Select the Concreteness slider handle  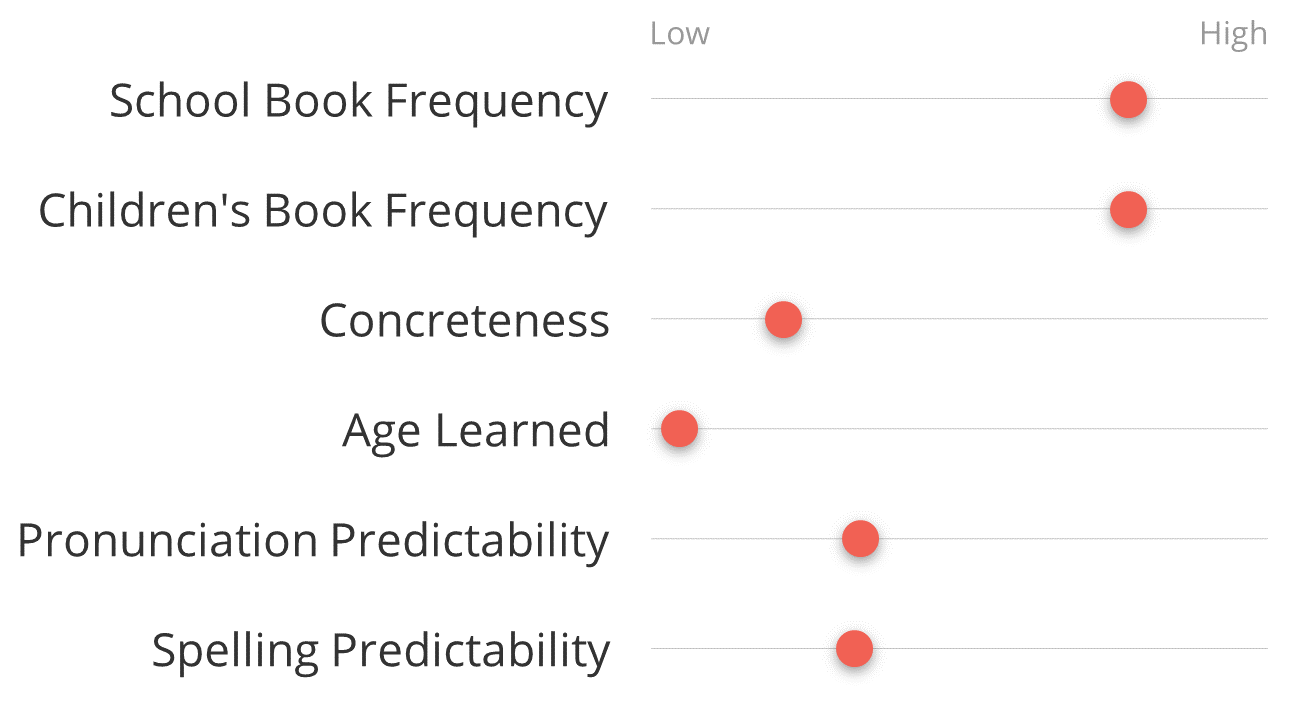[x=783, y=320]
